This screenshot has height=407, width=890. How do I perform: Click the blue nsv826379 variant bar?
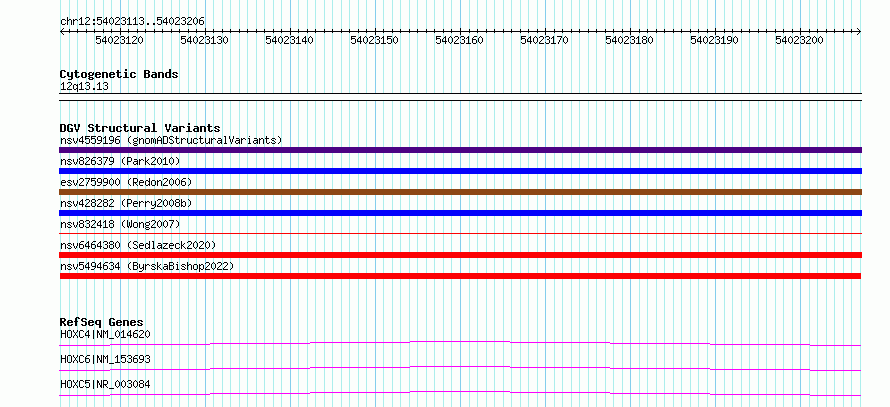click(460, 171)
